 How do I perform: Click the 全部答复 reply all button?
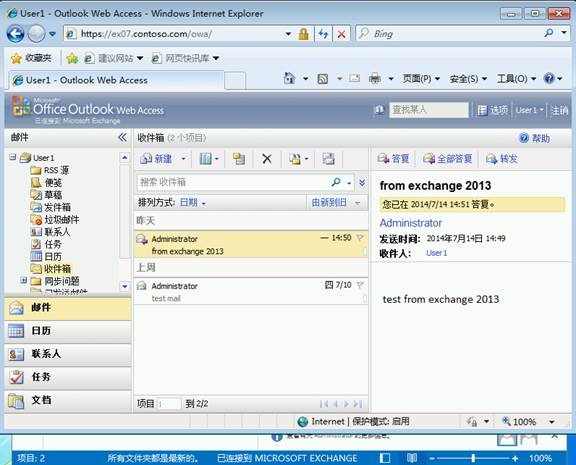coord(447,159)
